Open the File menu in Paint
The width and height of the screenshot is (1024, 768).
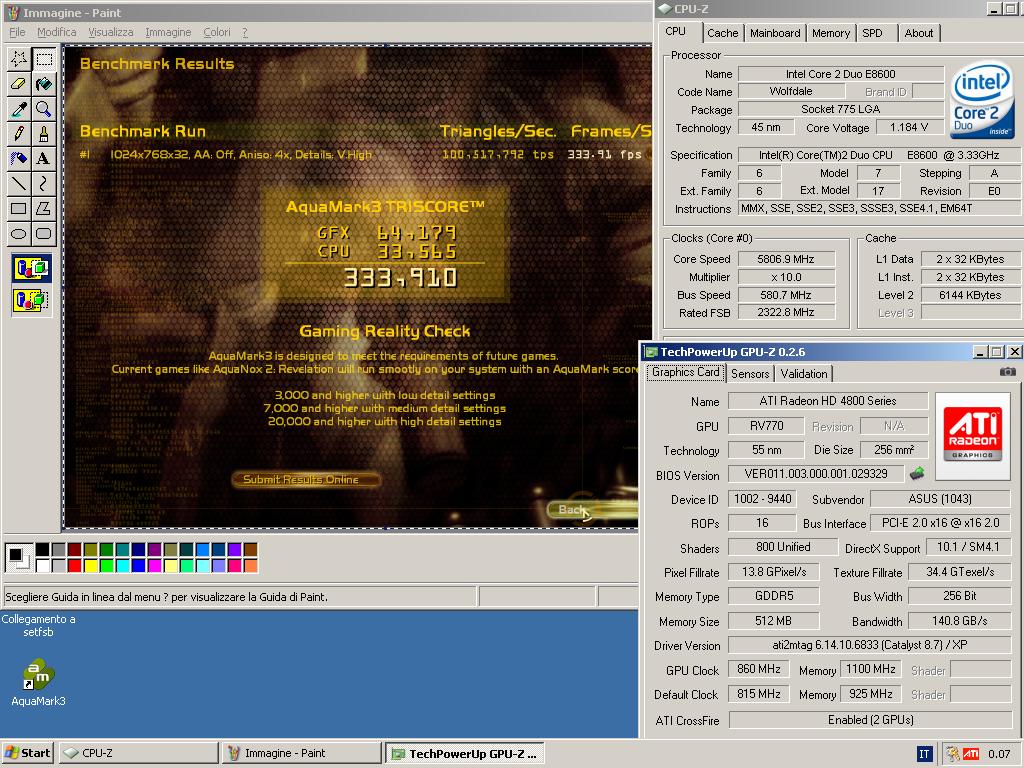pos(17,32)
